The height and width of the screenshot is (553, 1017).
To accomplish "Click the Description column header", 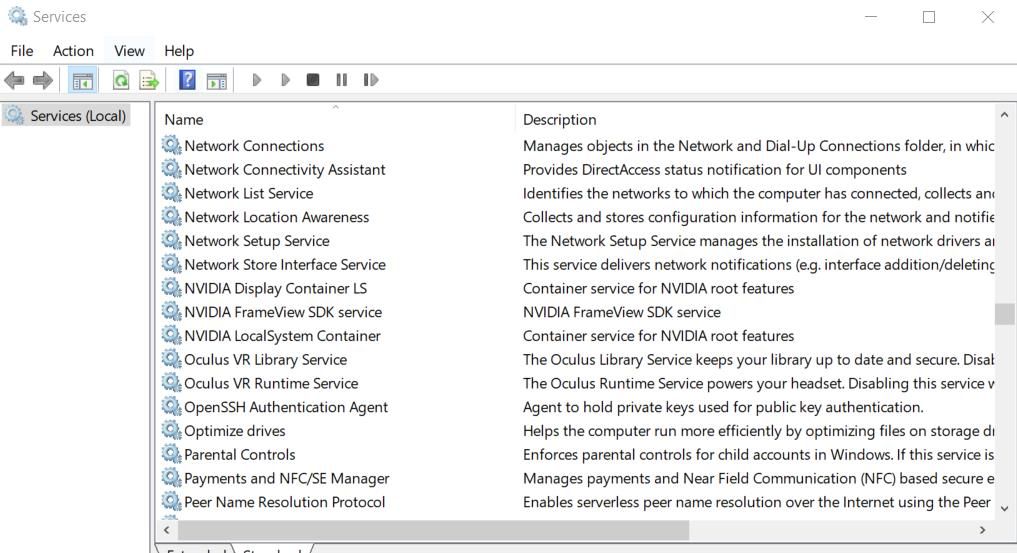I will (x=559, y=119).
